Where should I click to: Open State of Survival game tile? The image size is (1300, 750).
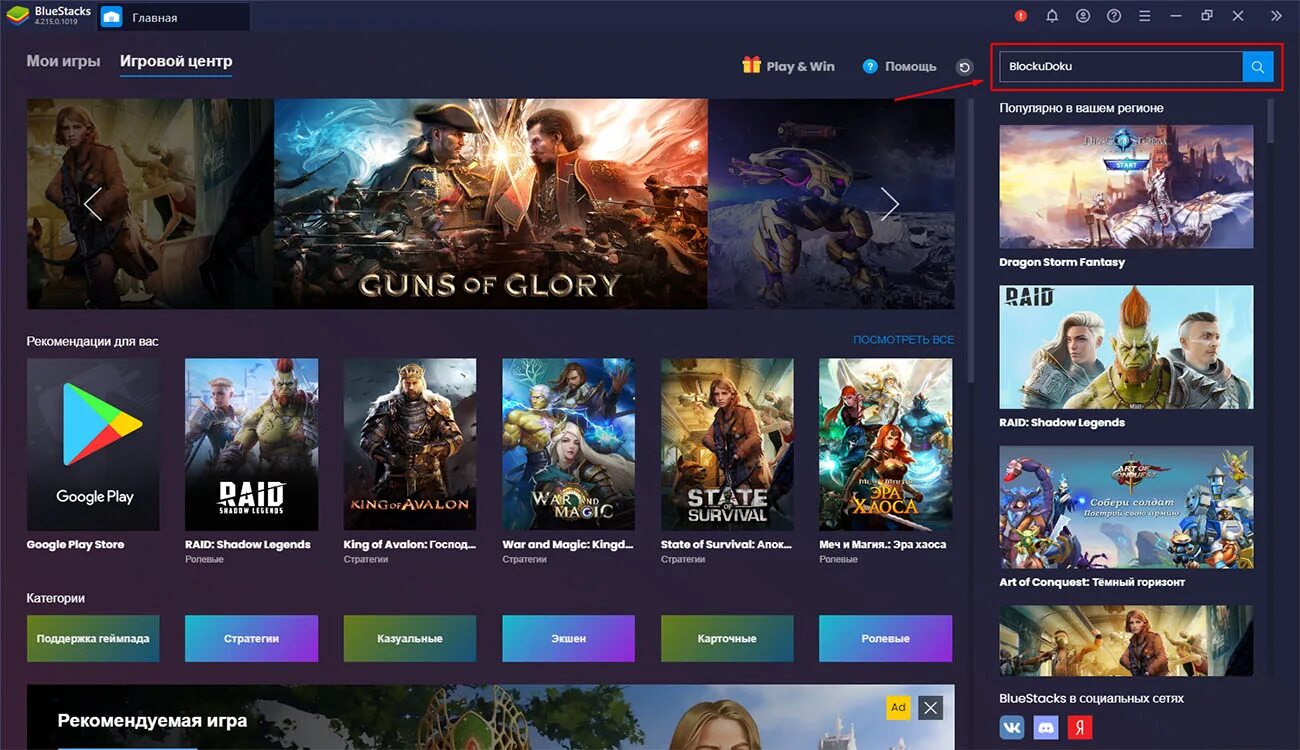click(727, 444)
